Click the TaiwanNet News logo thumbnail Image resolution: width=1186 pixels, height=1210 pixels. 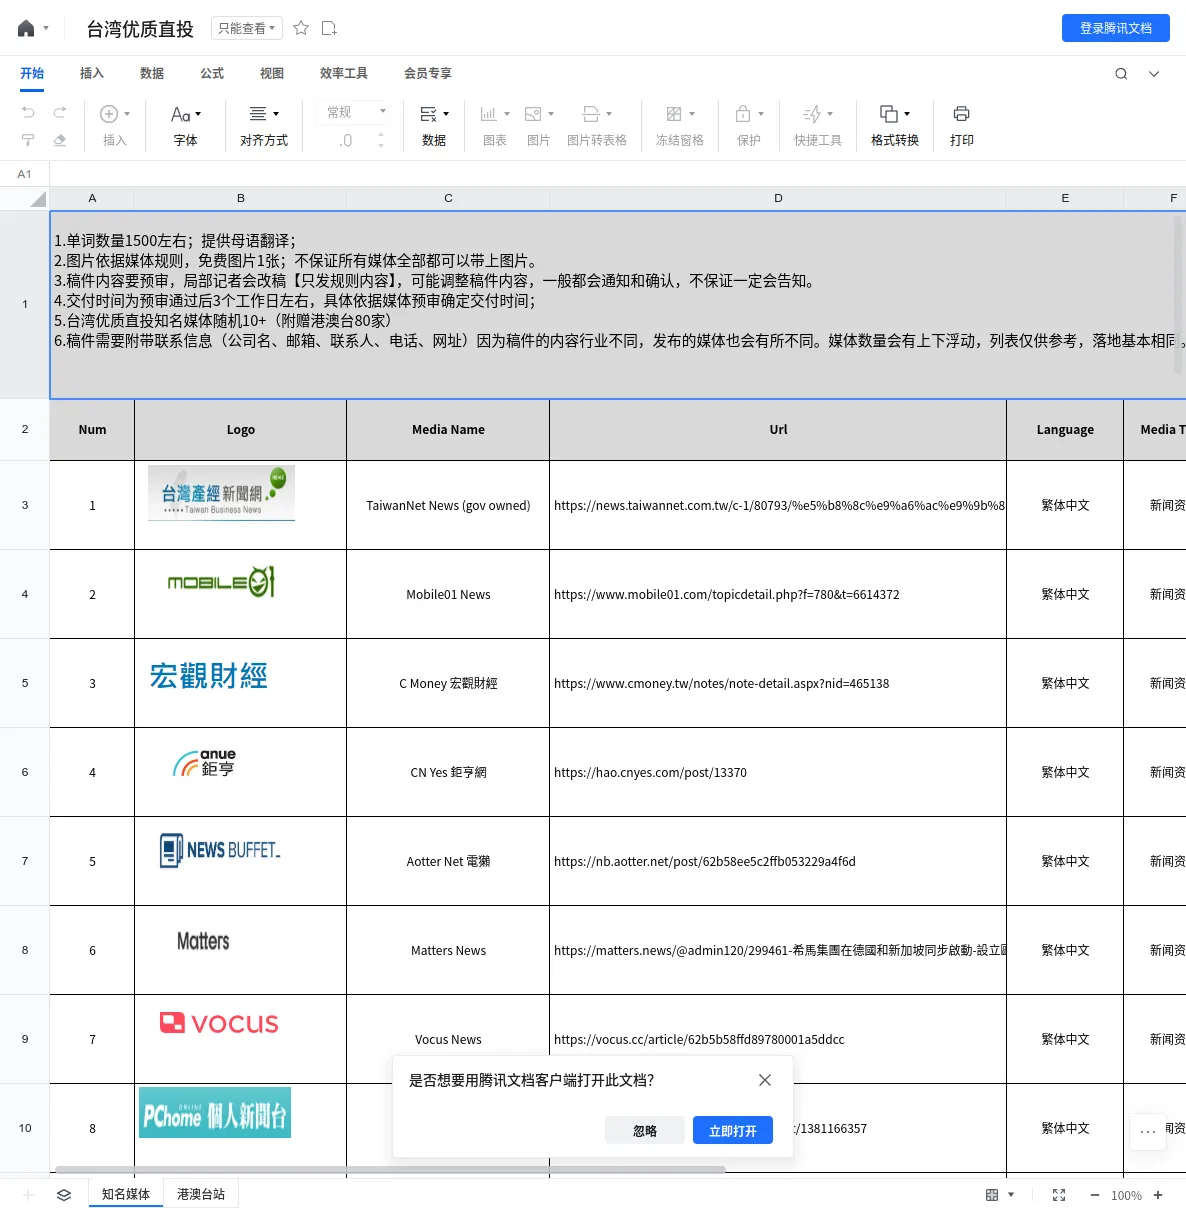(221, 493)
